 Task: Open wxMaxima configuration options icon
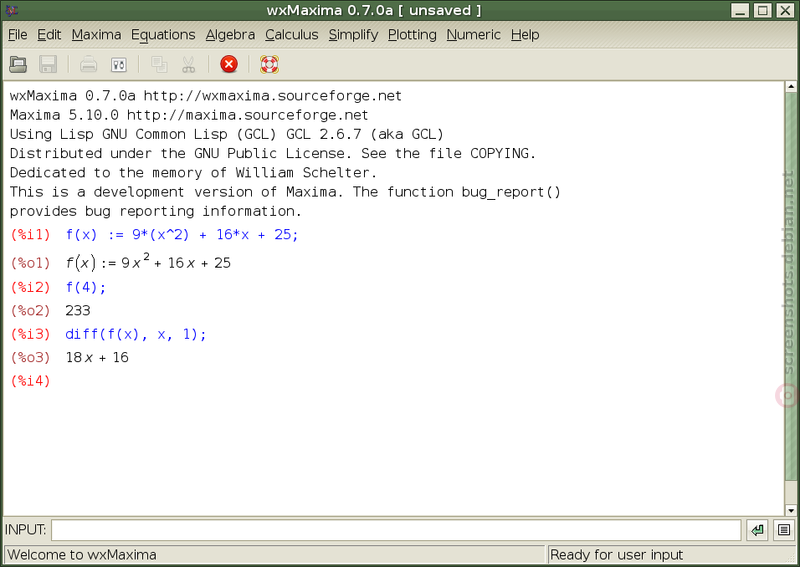coord(118,64)
